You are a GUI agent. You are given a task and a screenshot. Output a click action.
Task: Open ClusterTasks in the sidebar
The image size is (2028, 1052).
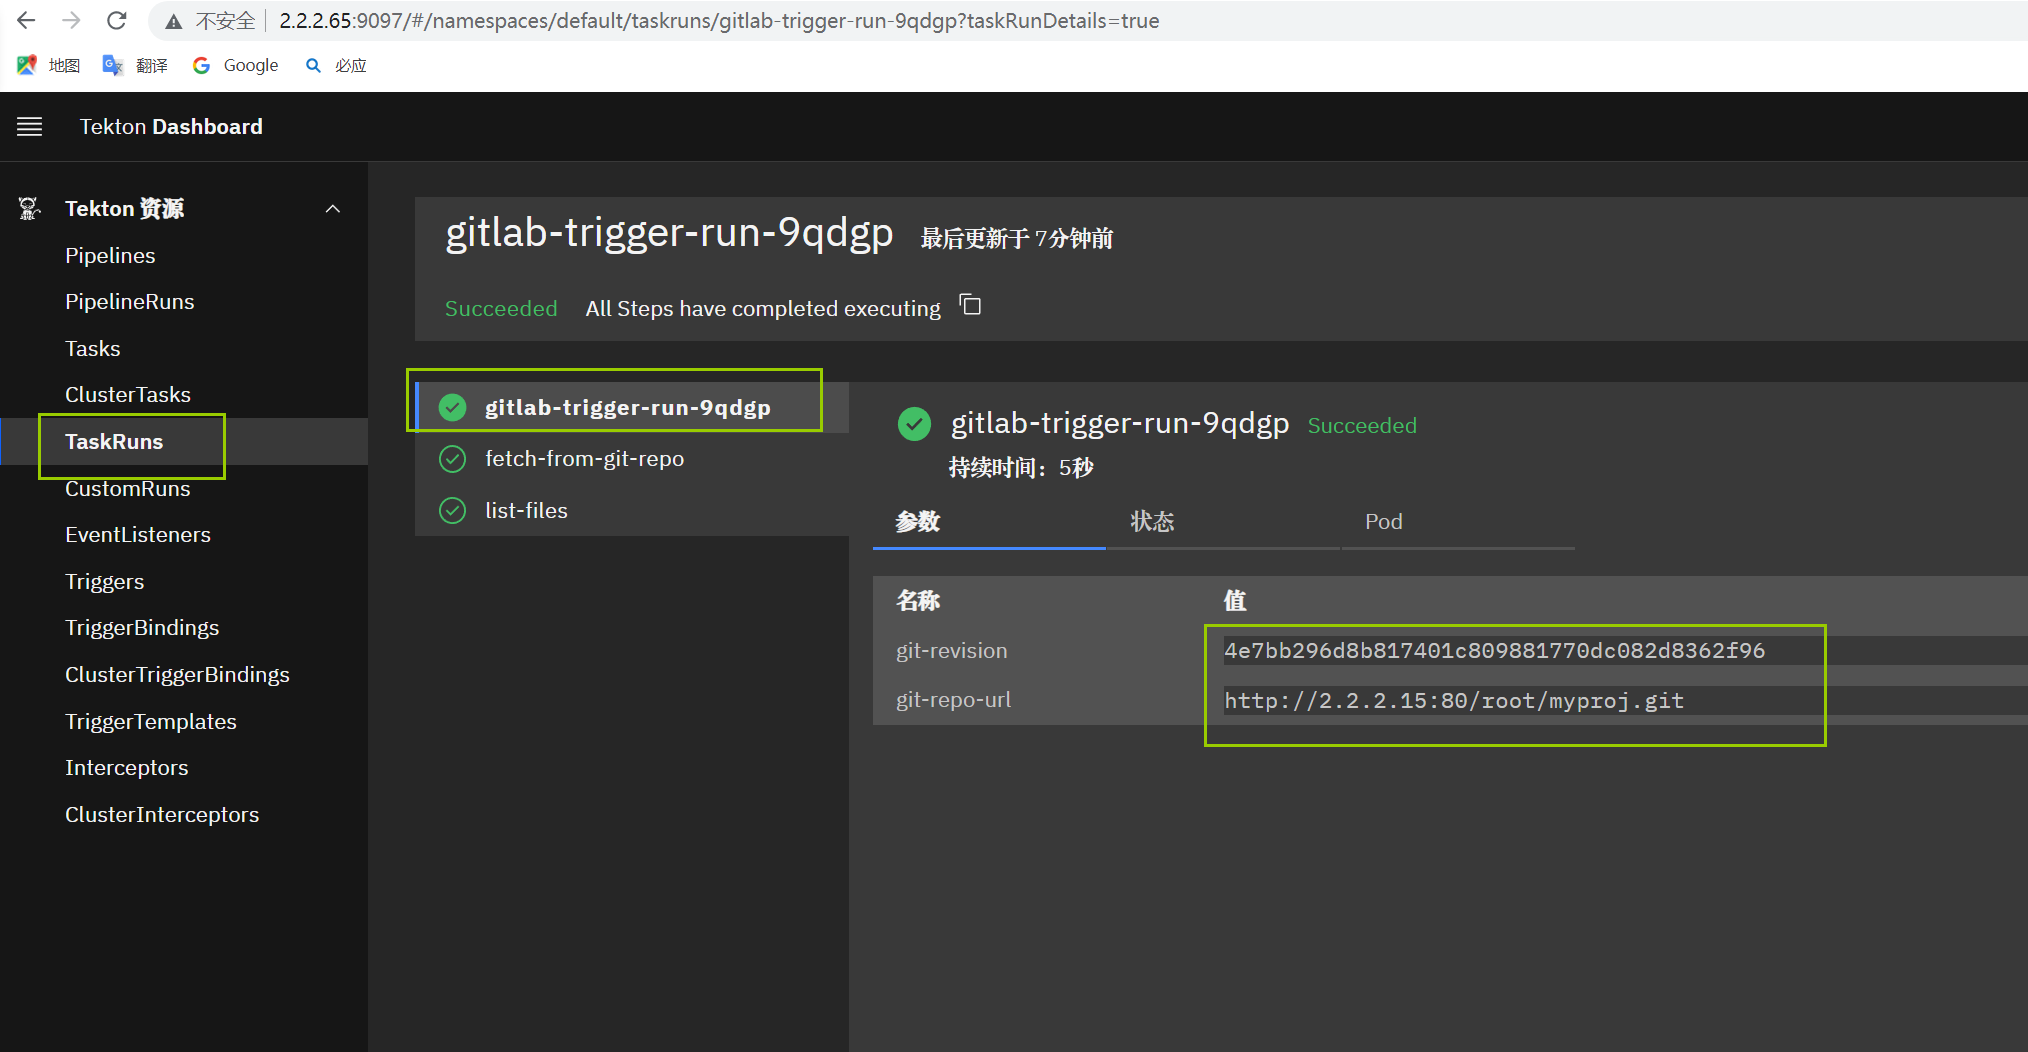point(128,395)
